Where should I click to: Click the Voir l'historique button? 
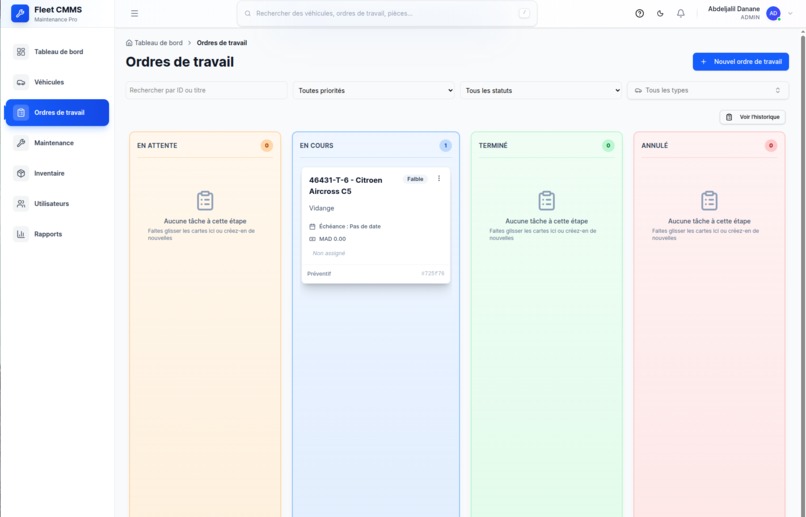point(753,117)
